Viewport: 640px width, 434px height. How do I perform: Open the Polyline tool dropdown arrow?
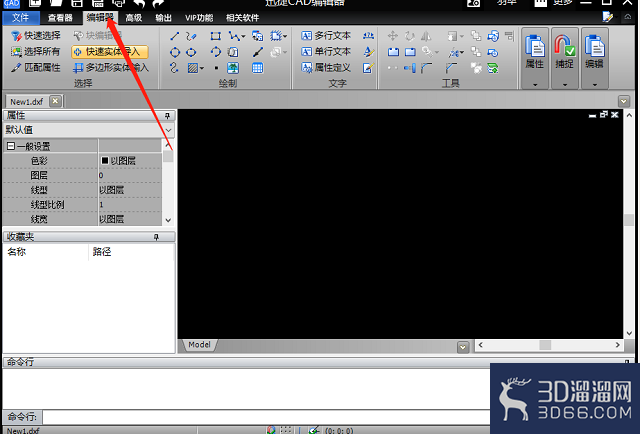tap(243, 36)
